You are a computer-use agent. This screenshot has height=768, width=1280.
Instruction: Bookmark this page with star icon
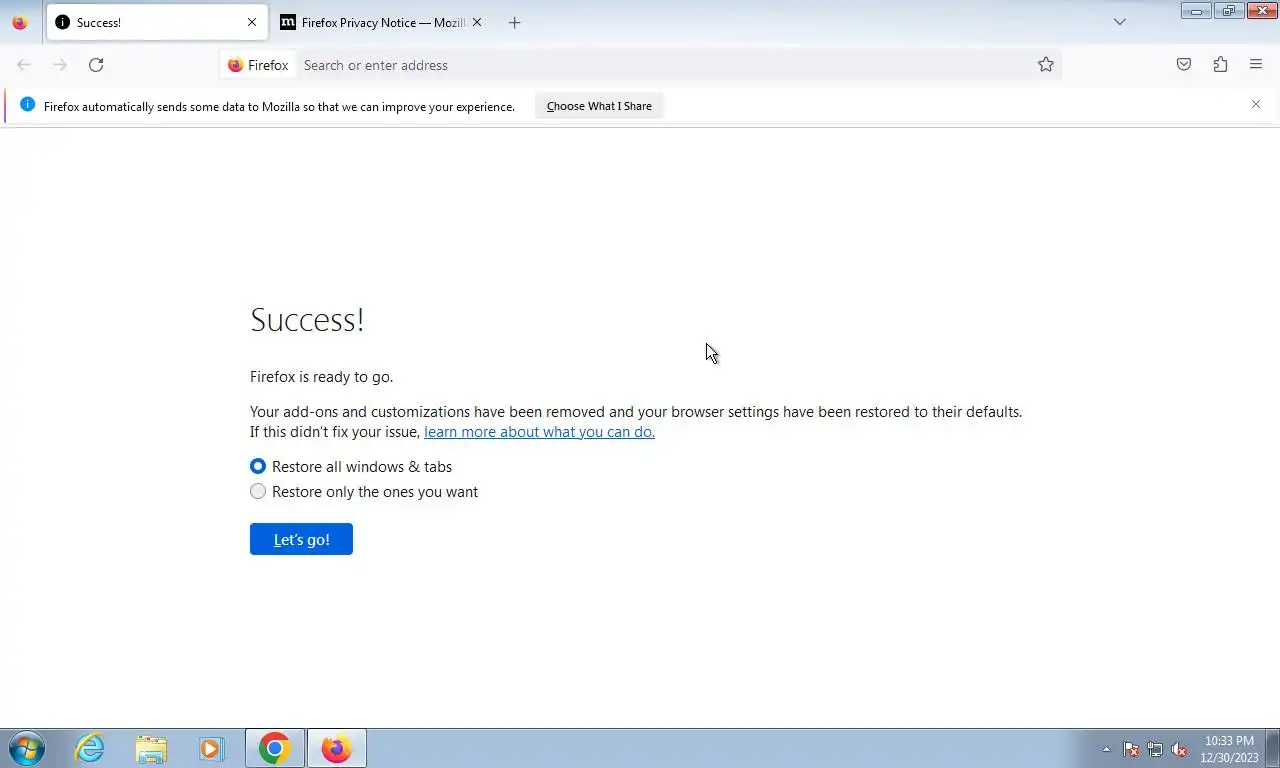point(1046,65)
